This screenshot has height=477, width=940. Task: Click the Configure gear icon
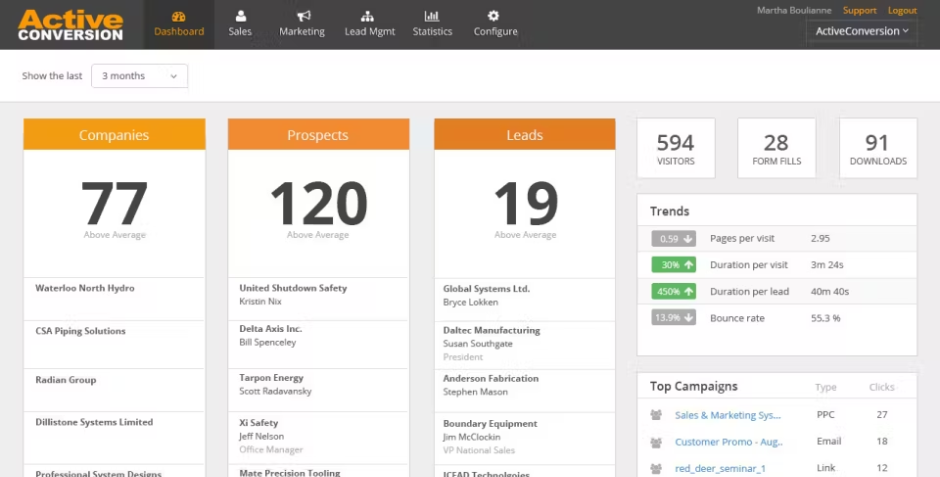[x=494, y=16]
